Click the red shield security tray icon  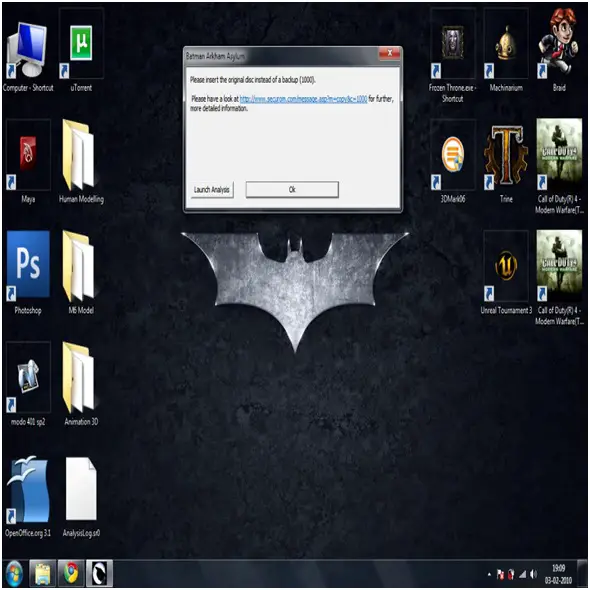511,574
